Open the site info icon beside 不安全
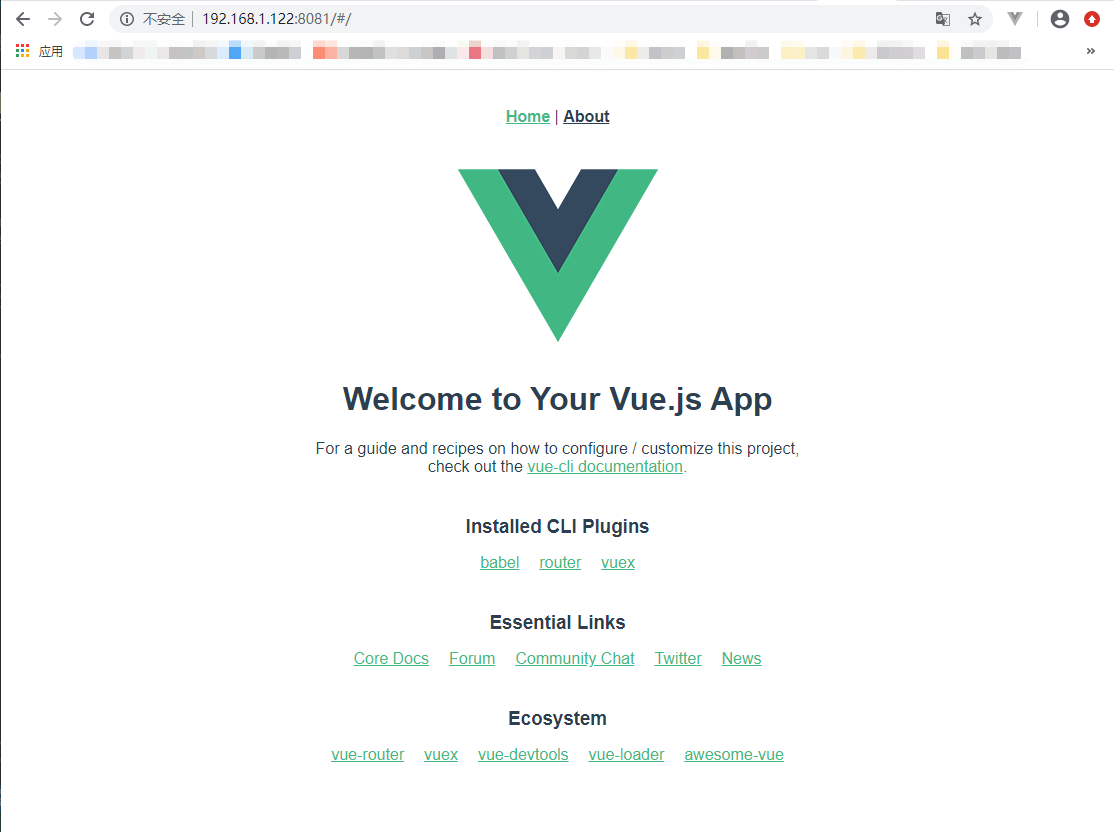This screenshot has height=832, width=1114. (126, 19)
